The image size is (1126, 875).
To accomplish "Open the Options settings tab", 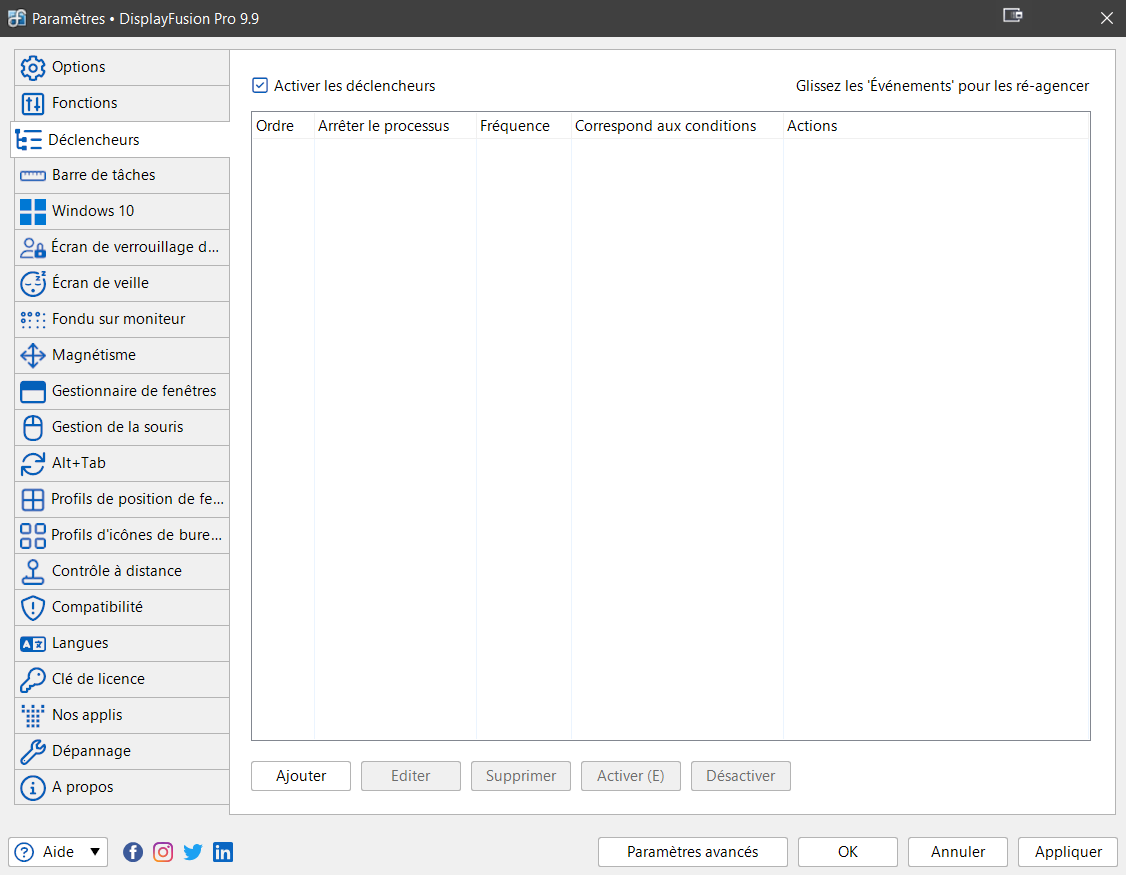I will [x=122, y=68].
